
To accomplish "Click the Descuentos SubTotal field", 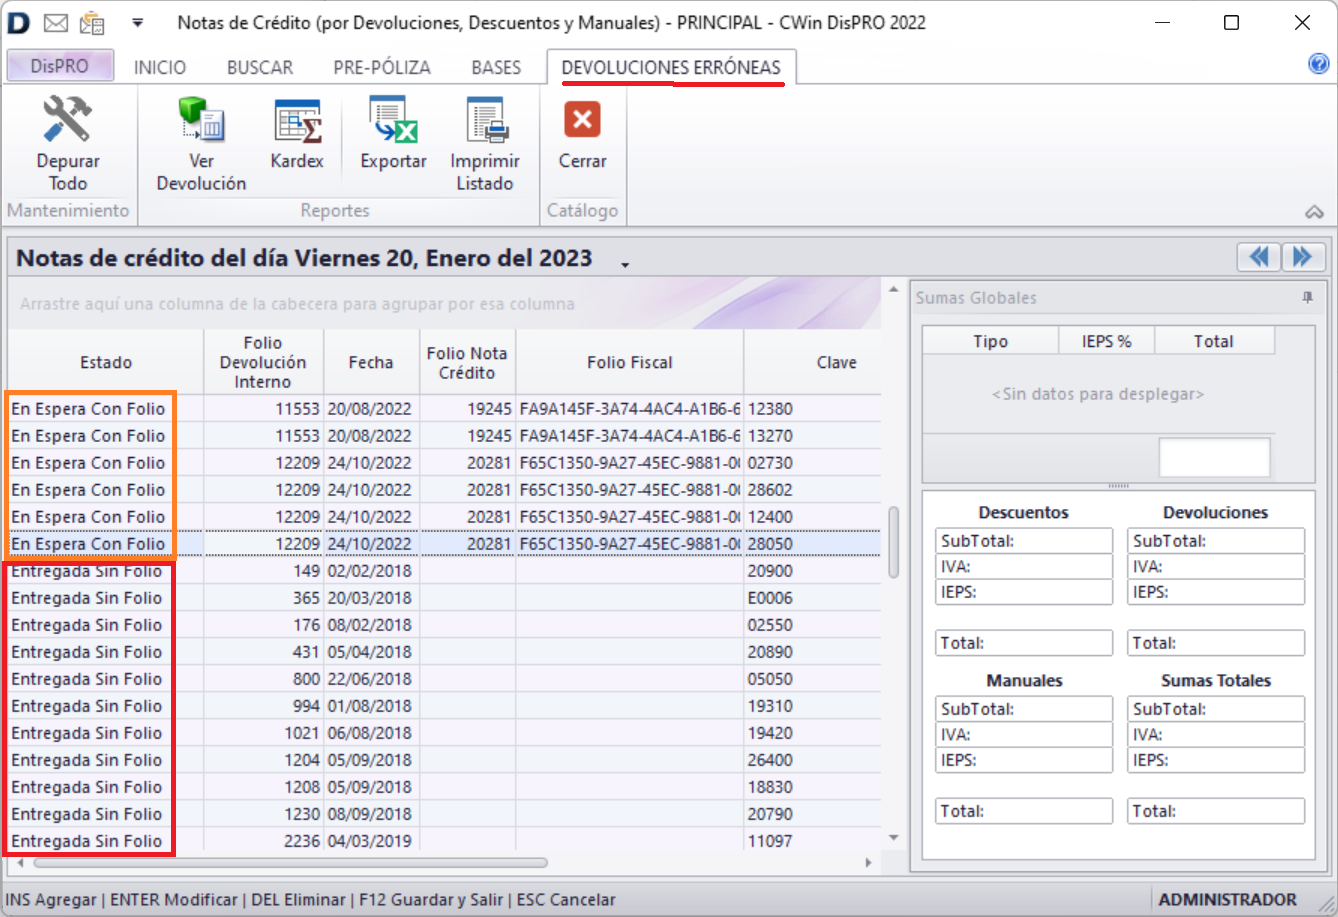I will coord(1024,541).
